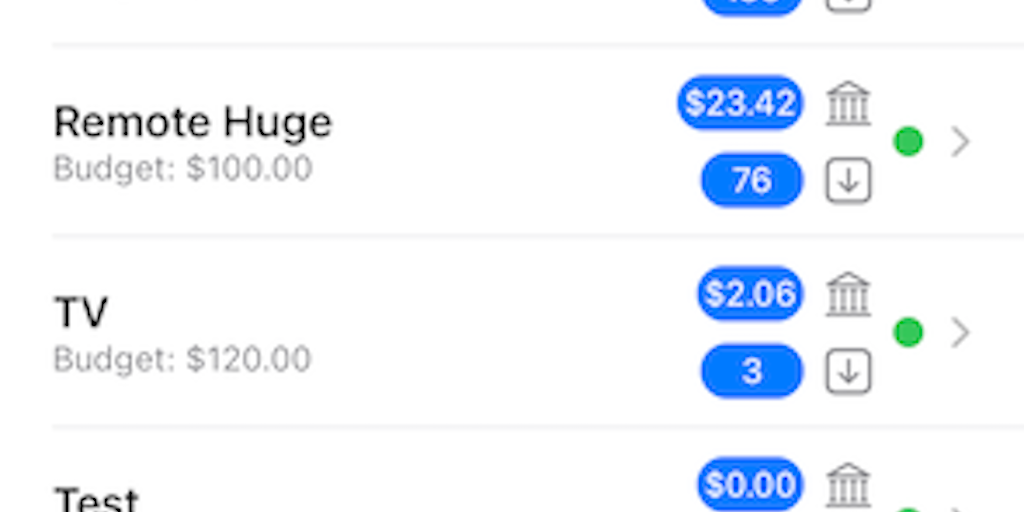Click the $0.00 amount badge
This screenshot has height=512, width=1024.
point(750,485)
